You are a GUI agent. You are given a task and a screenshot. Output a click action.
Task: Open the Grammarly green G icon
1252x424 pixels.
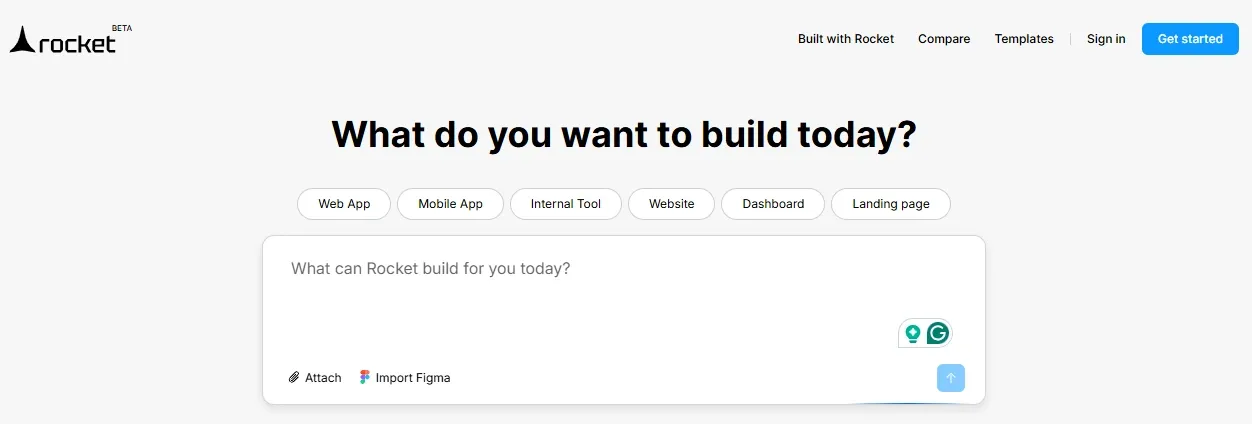938,333
